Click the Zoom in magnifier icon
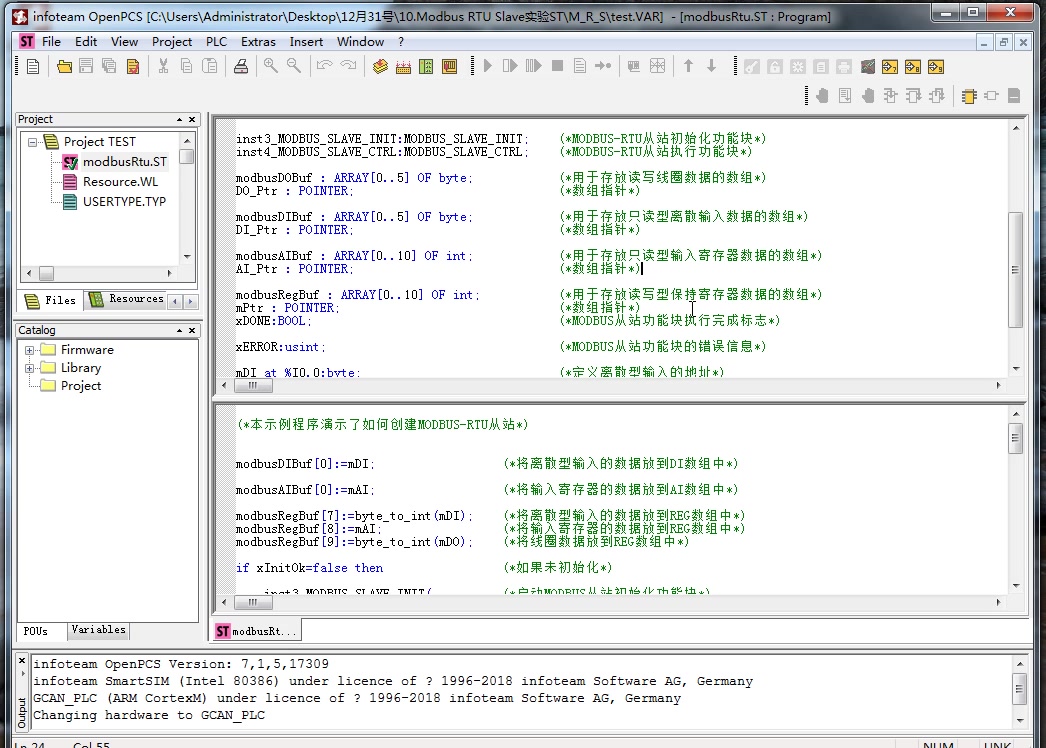1046x748 pixels. pos(271,66)
